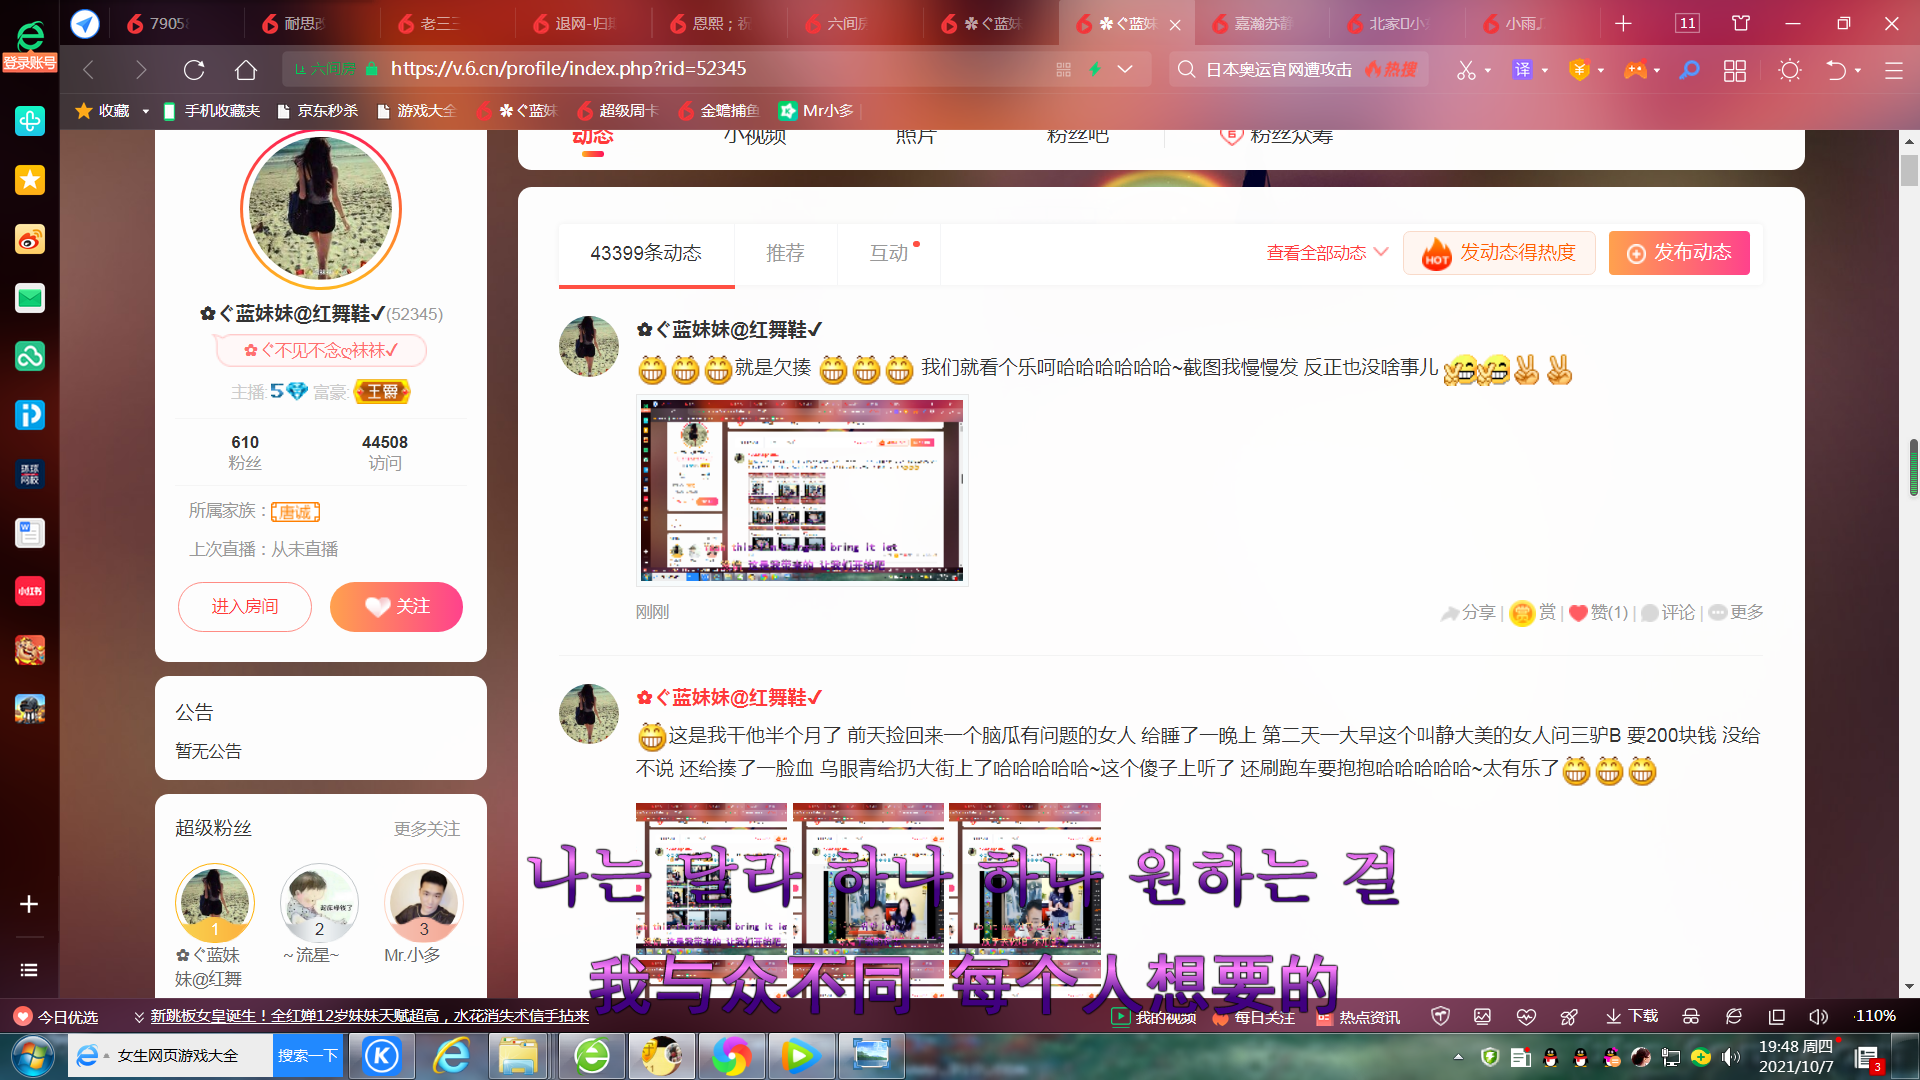The height and width of the screenshot is (1080, 1920).
Task: Click the volume icon in system tray
Action: (1731, 1057)
